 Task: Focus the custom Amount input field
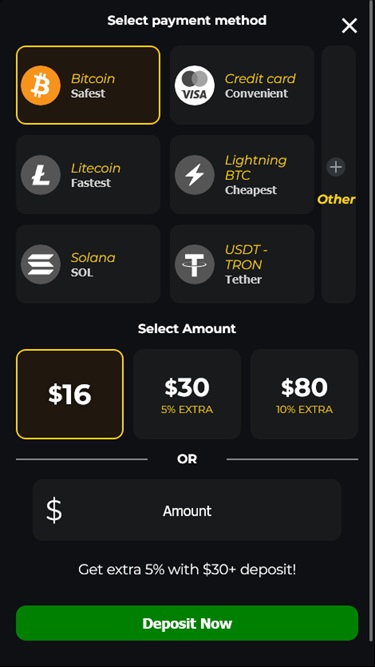187,510
